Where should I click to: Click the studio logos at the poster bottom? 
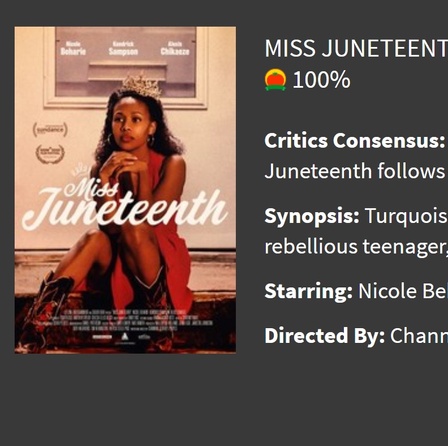click(121, 337)
